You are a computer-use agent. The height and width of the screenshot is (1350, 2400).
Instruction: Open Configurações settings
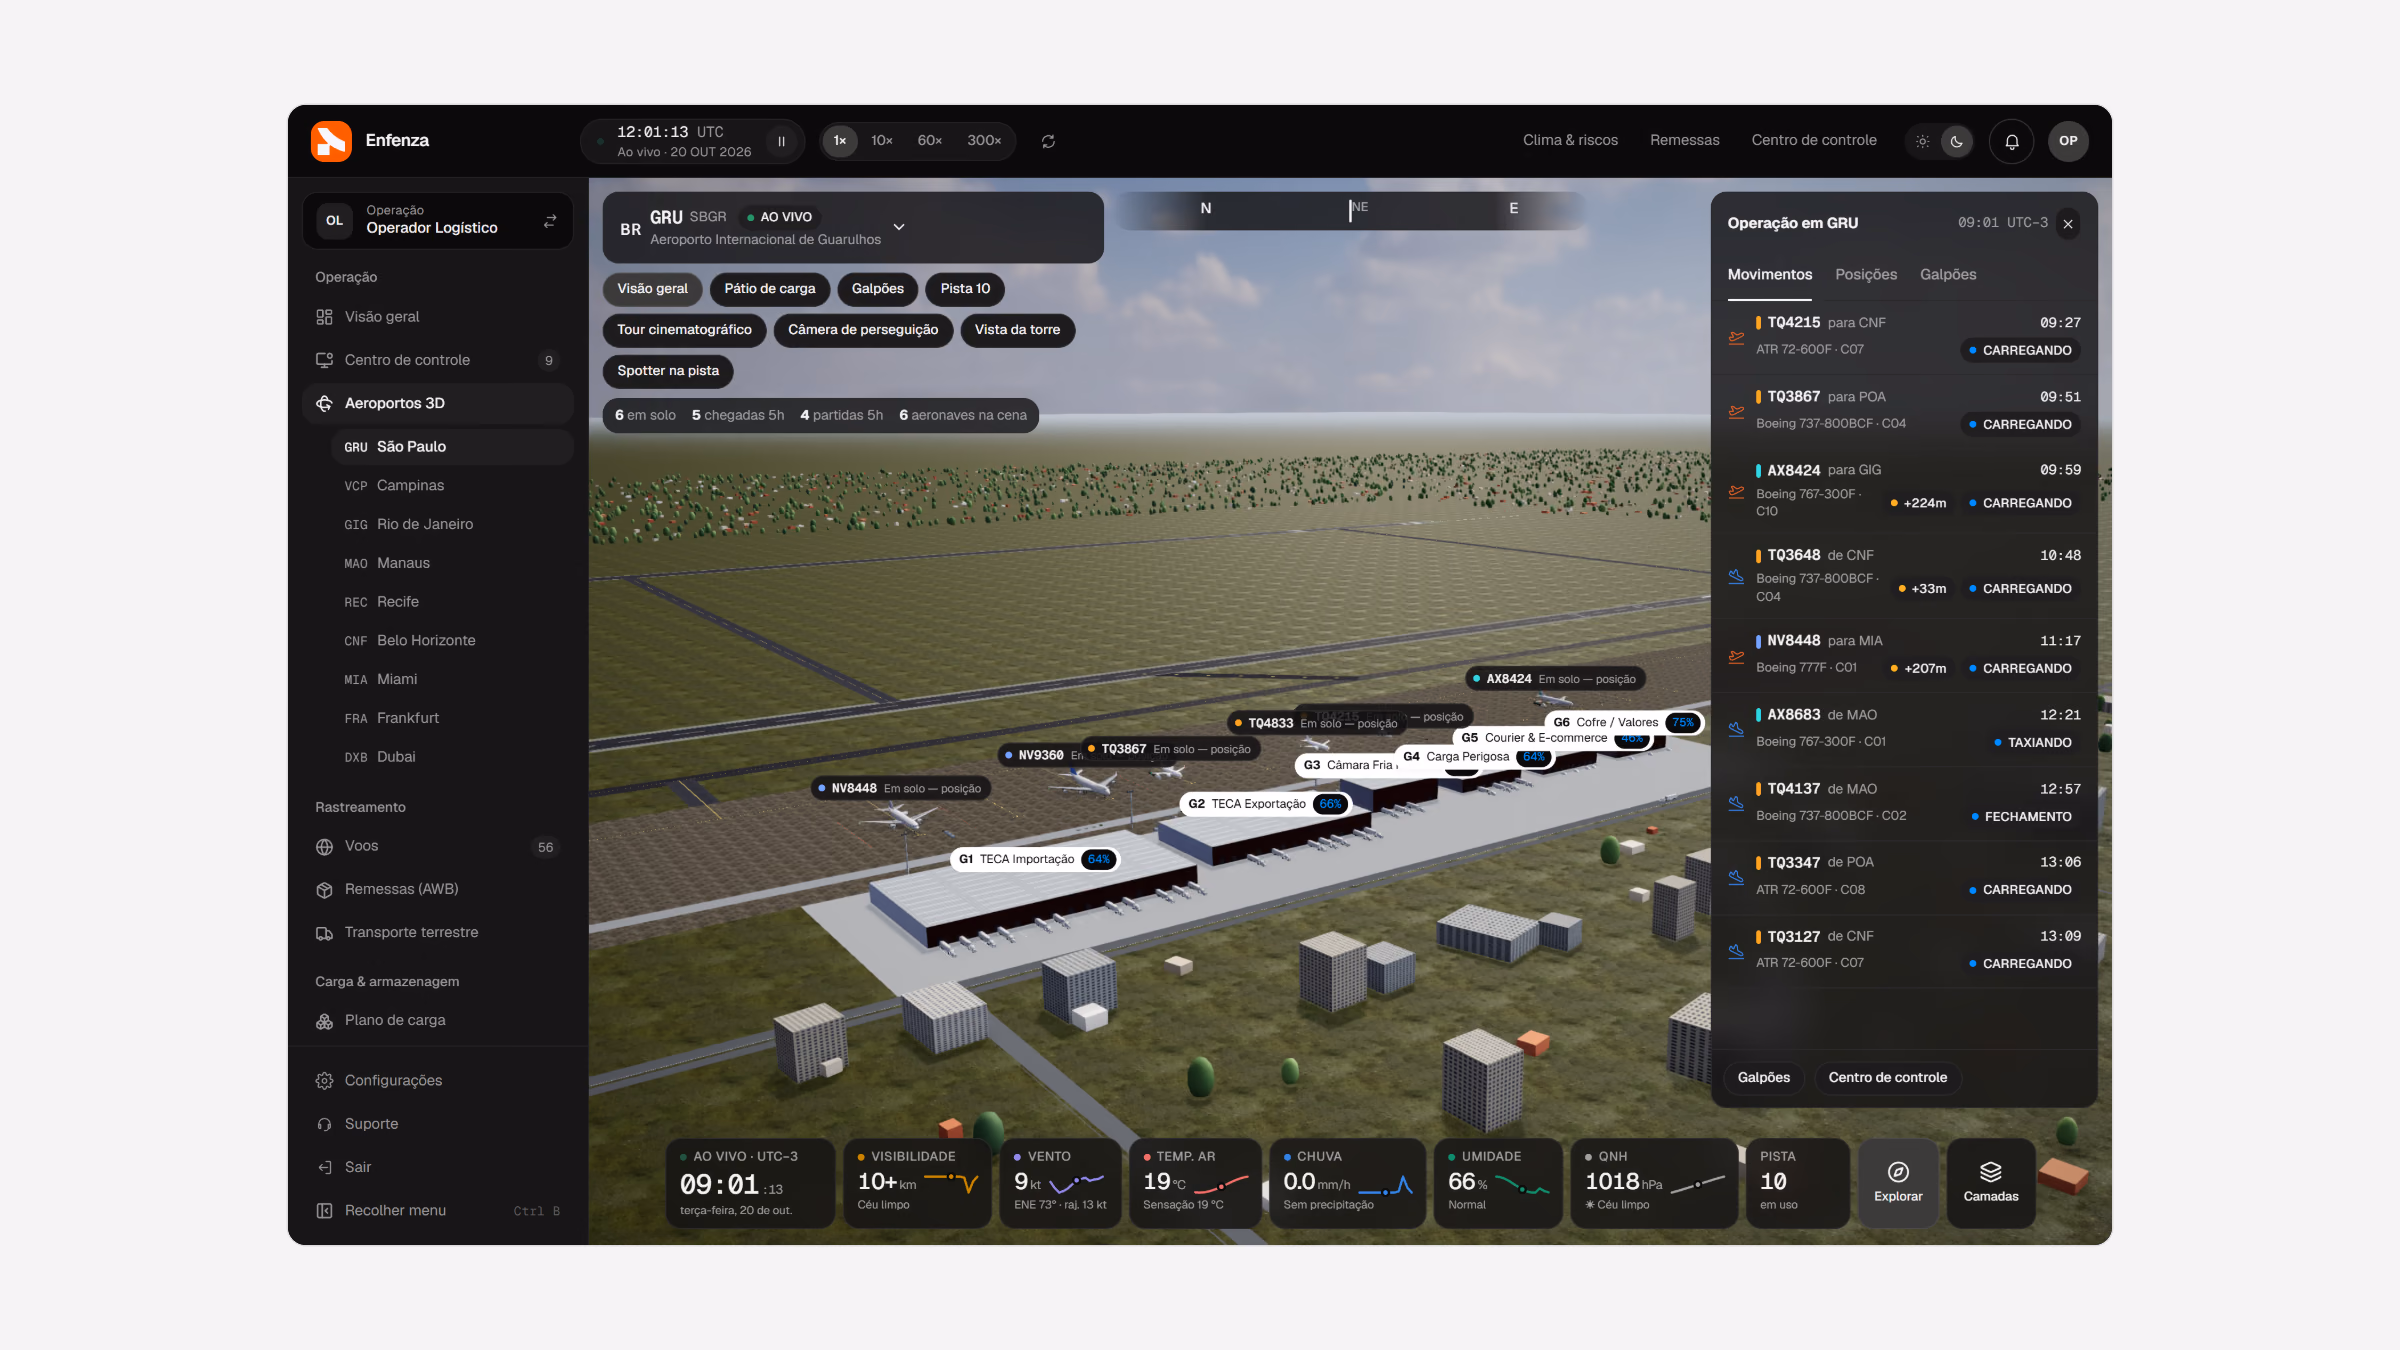click(438, 1080)
